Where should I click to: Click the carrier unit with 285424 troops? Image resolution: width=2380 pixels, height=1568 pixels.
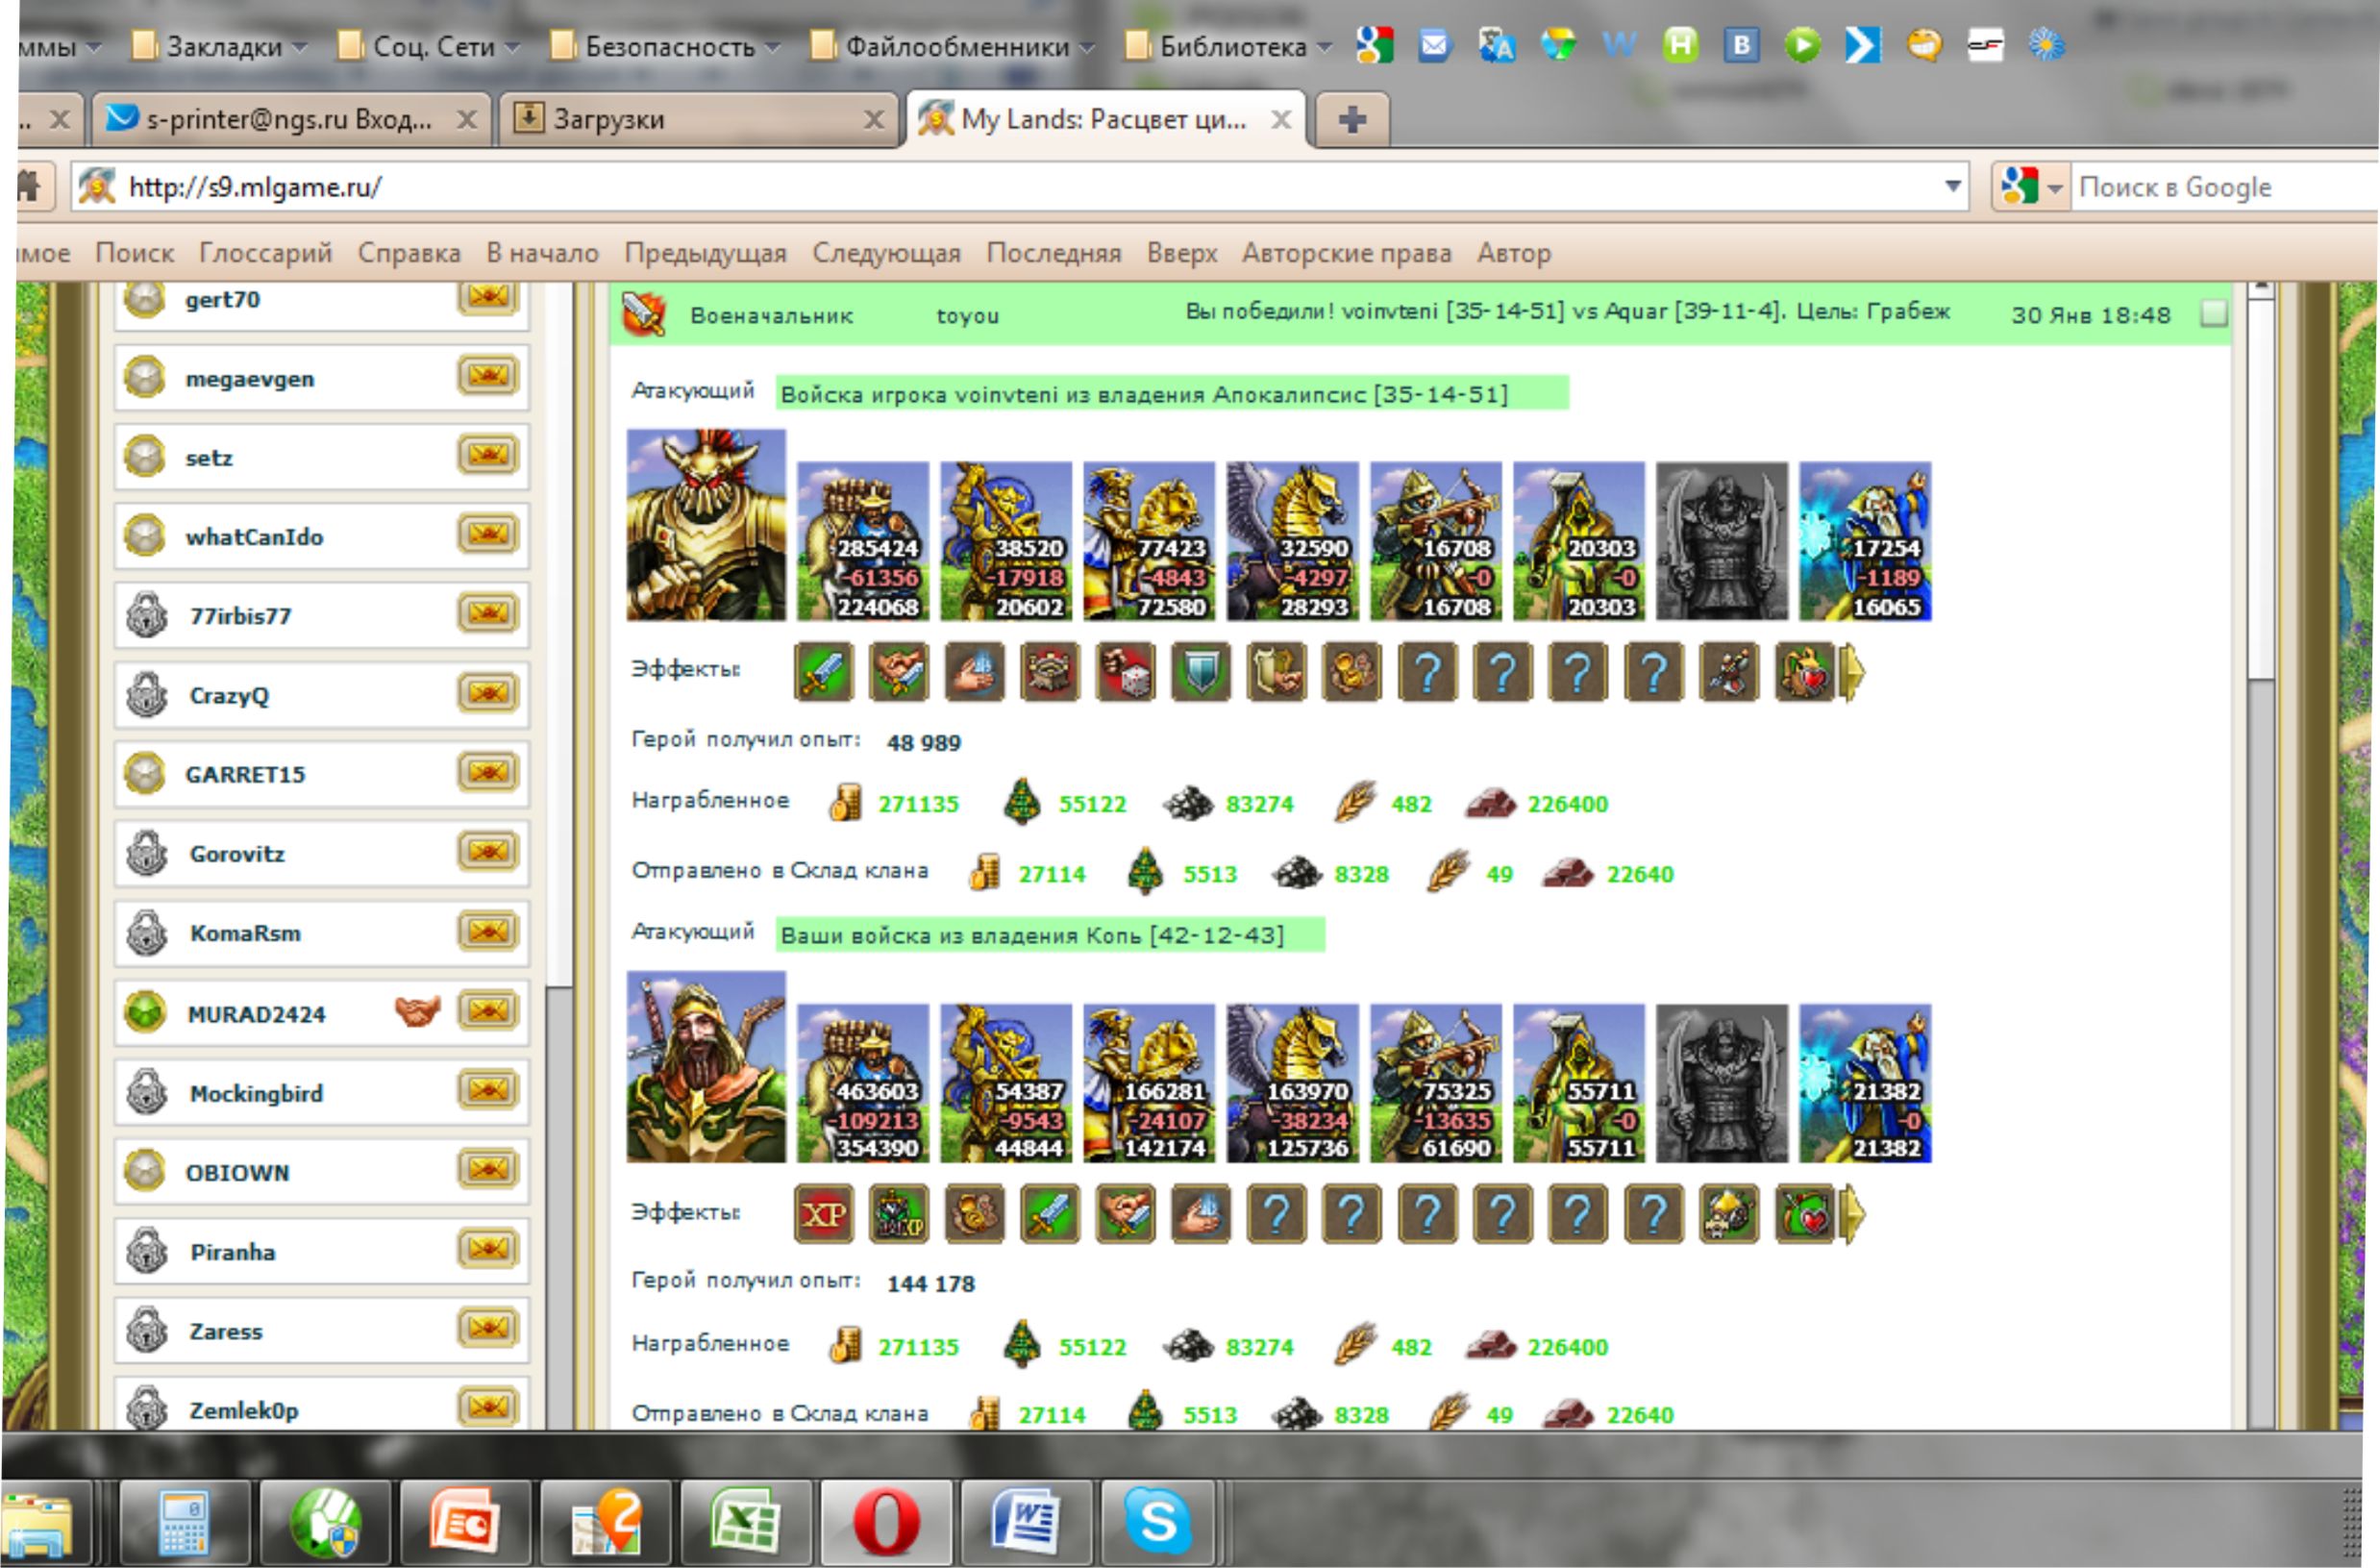[863, 541]
